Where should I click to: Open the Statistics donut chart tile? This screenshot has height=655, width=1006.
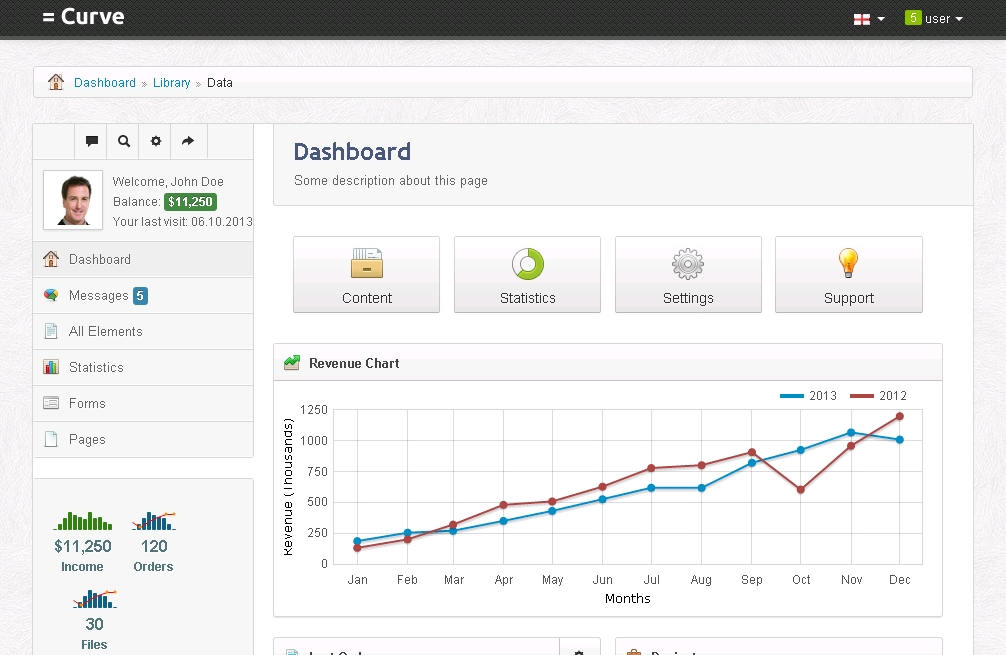(x=527, y=275)
